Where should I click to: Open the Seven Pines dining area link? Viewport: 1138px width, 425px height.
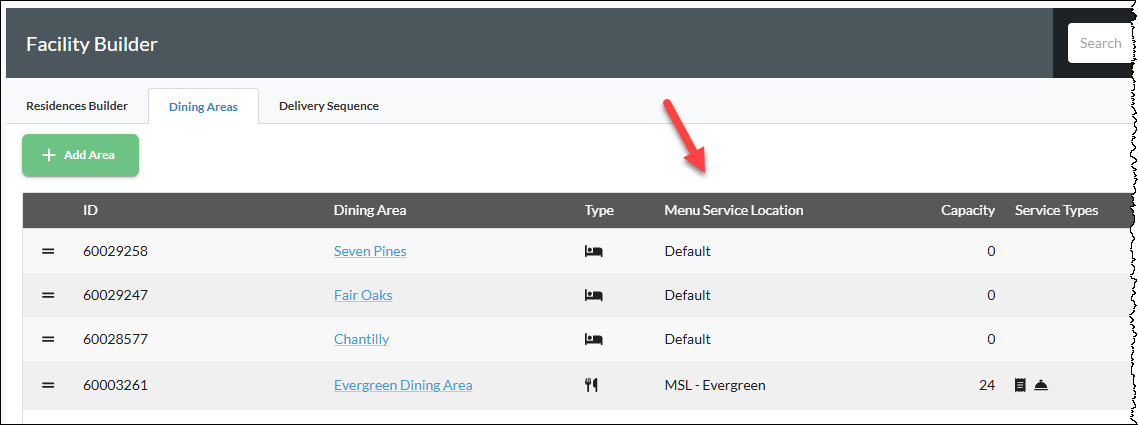[x=370, y=251]
